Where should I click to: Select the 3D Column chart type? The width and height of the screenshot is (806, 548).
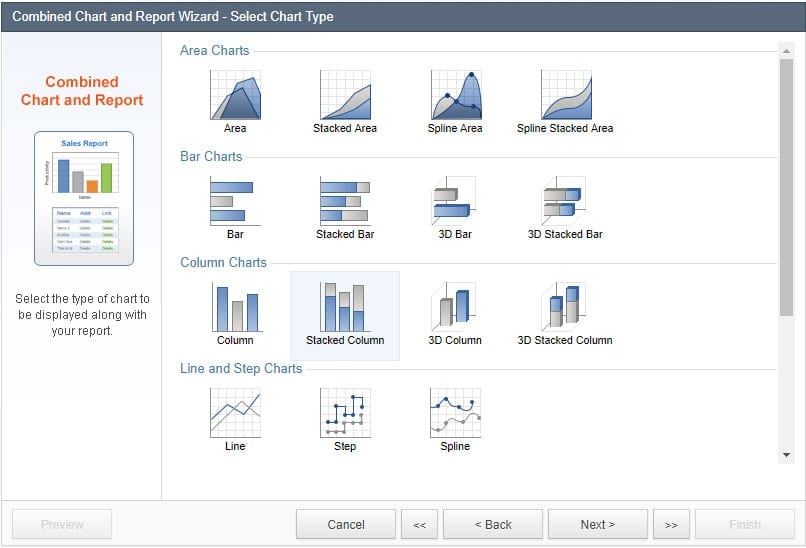point(455,307)
